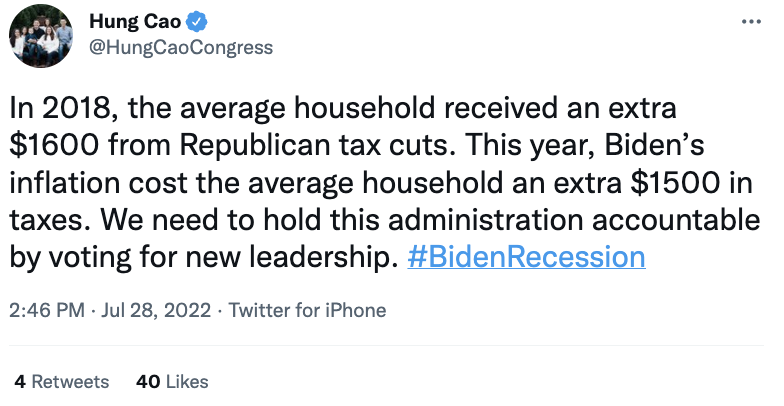This screenshot has height=406, width=784.
Task: Click the blue verified badge
Action: pyautogui.click(x=197, y=22)
